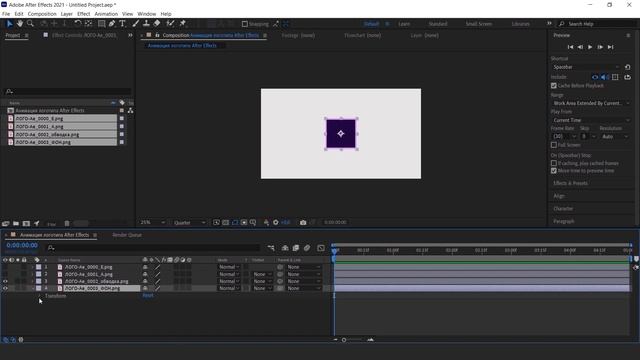Screen dimensions: 640x360
Task: Select the Hand tool
Action: pyautogui.click(x=20, y=24)
